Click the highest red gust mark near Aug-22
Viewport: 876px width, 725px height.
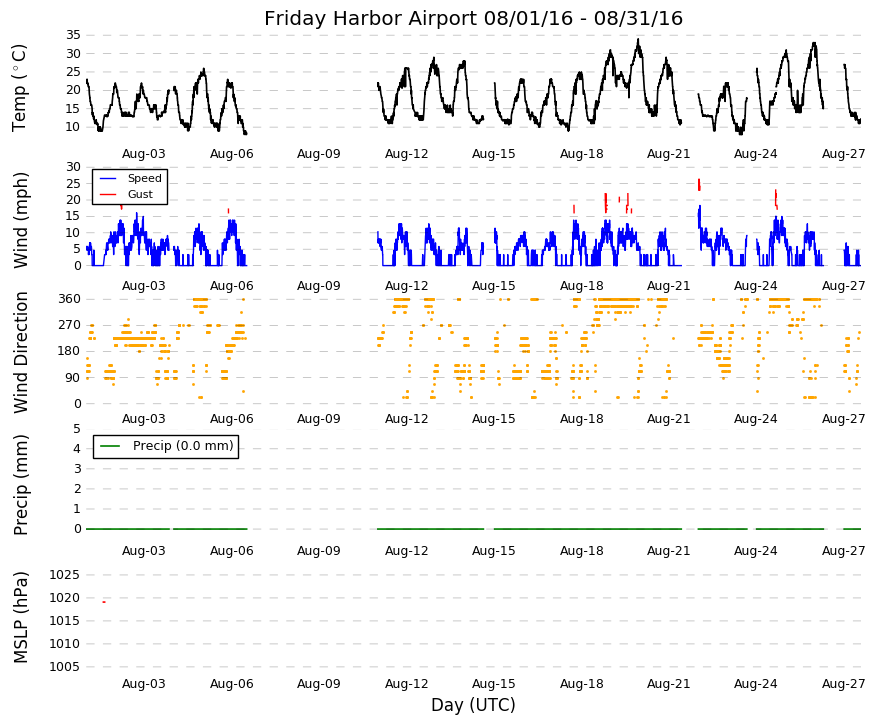699,184
